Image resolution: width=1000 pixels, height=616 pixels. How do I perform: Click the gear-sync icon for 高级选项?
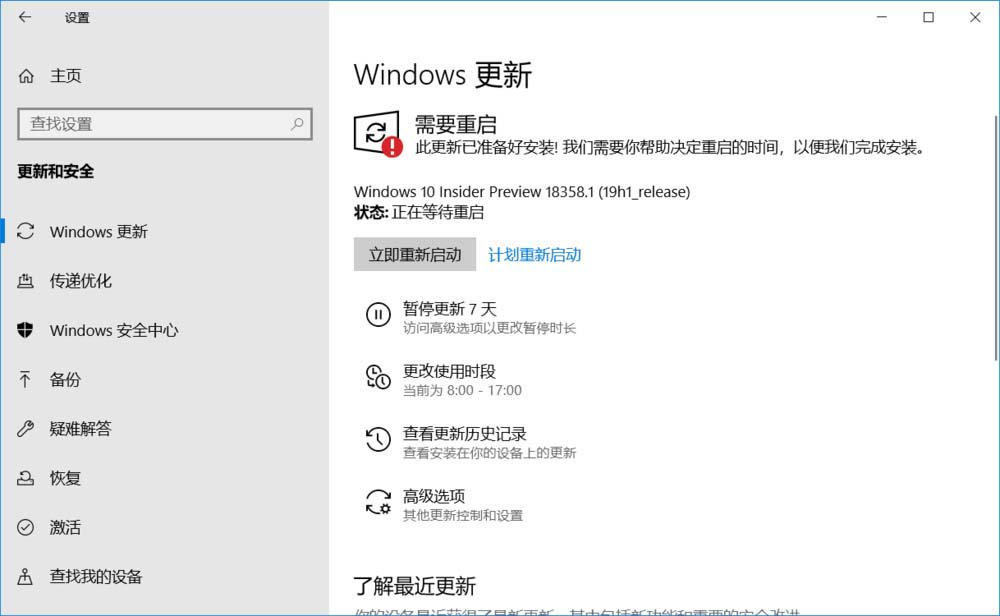(378, 502)
